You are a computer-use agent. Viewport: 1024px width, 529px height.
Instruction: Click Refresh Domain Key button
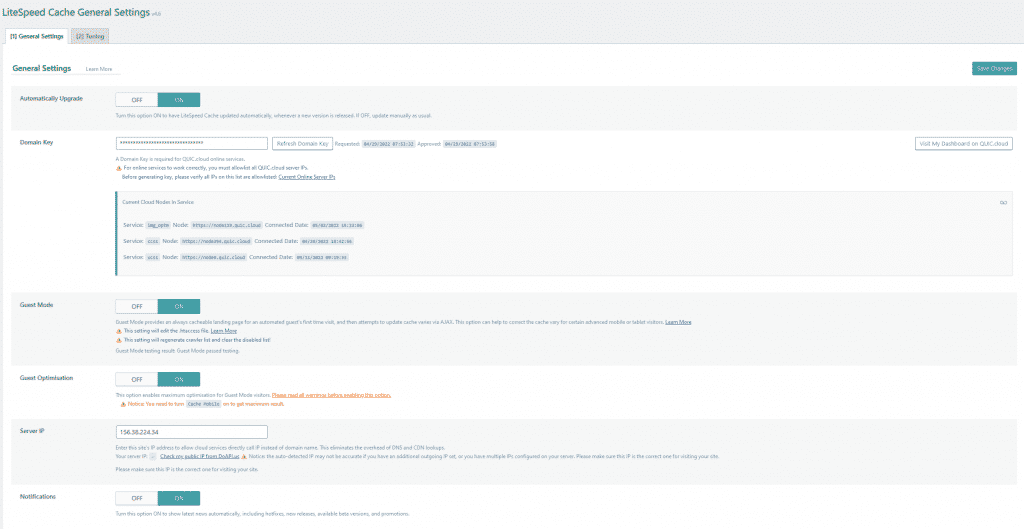coord(302,144)
